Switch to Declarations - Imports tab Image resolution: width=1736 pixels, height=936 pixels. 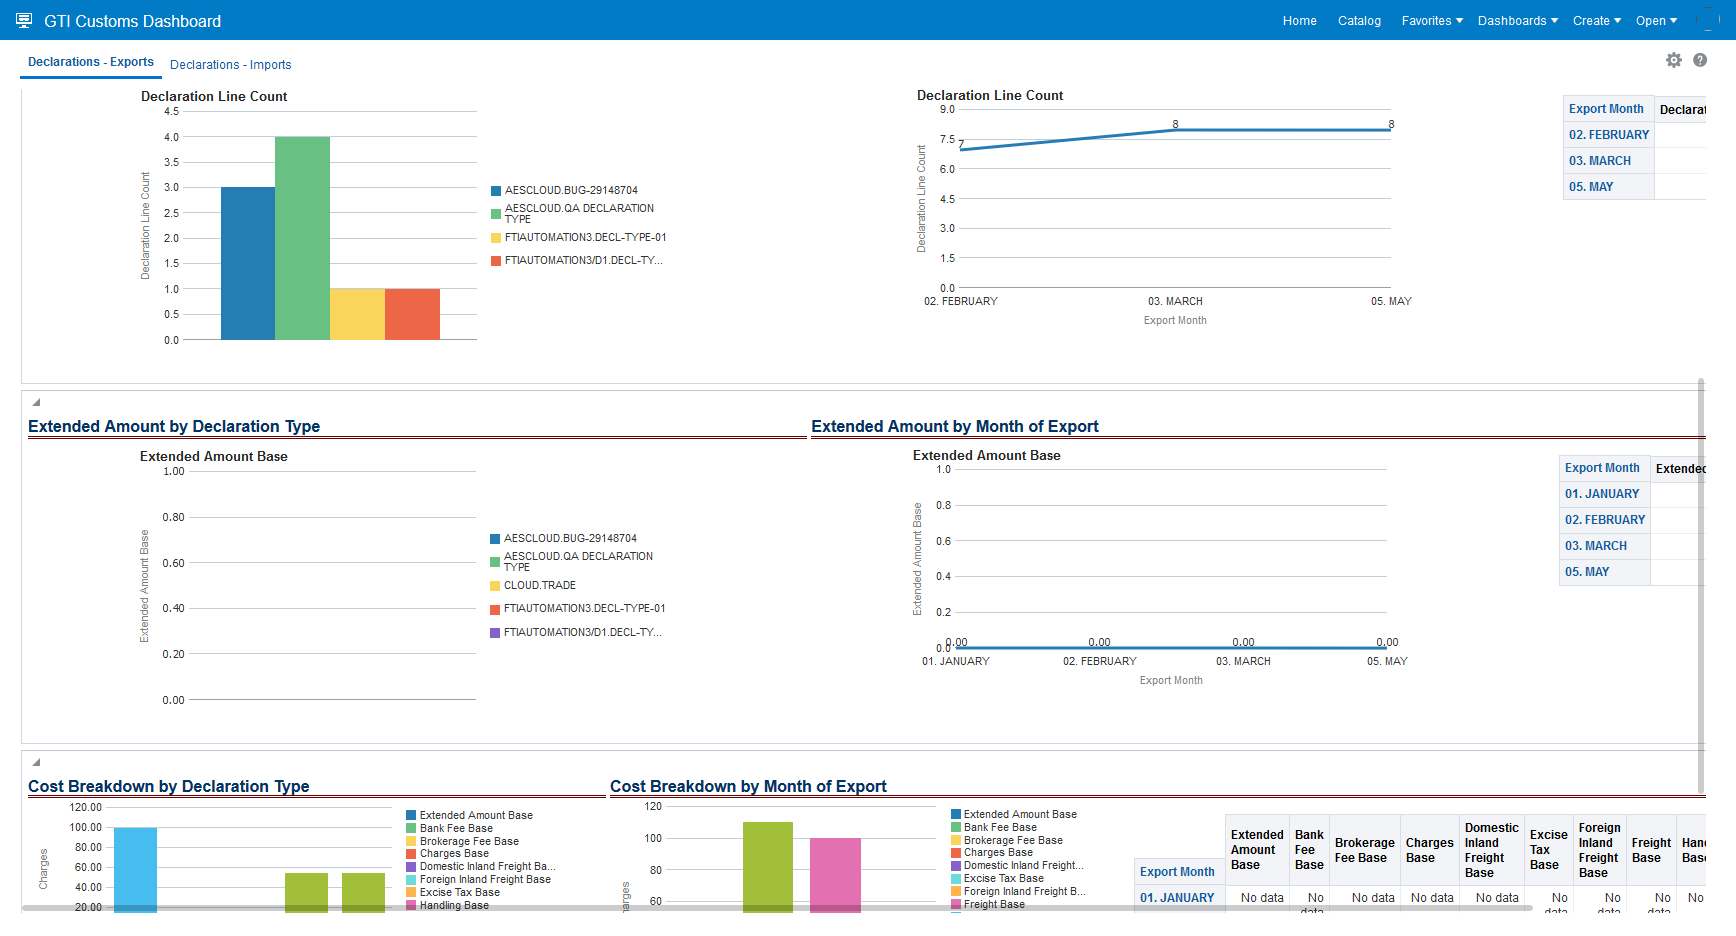(231, 65)
